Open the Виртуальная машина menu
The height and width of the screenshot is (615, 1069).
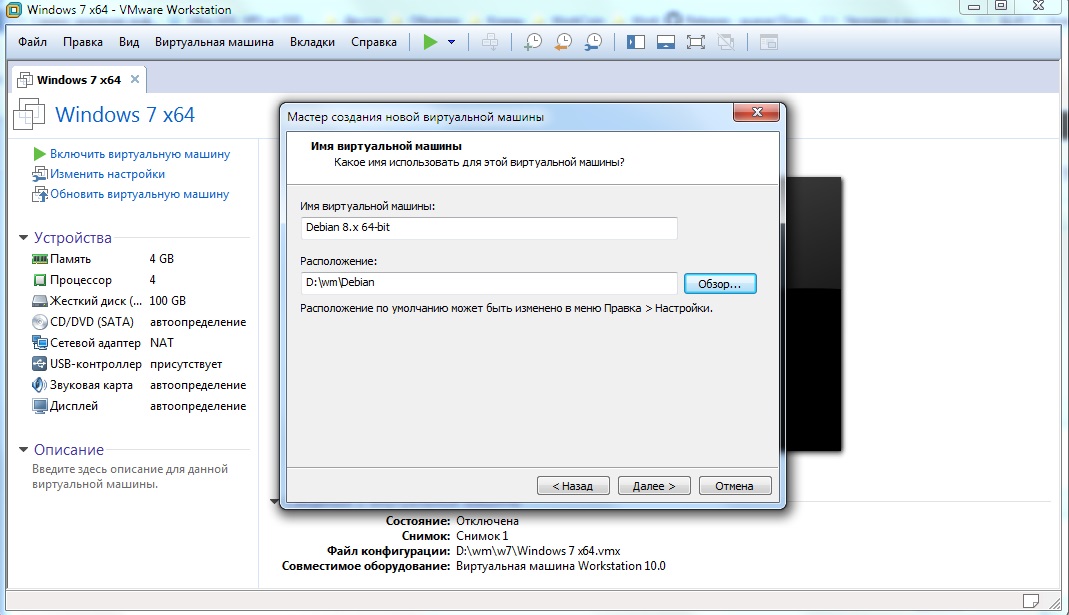[214, 42]
